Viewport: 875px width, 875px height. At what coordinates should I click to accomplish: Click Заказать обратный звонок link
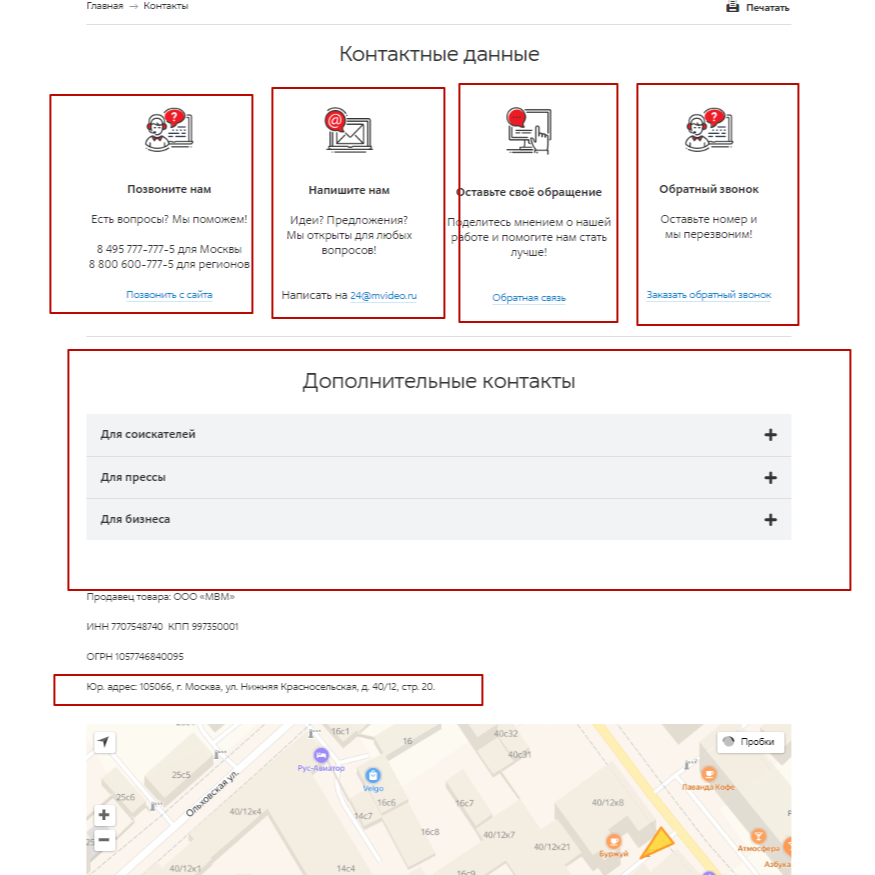[x=709, y=294]
